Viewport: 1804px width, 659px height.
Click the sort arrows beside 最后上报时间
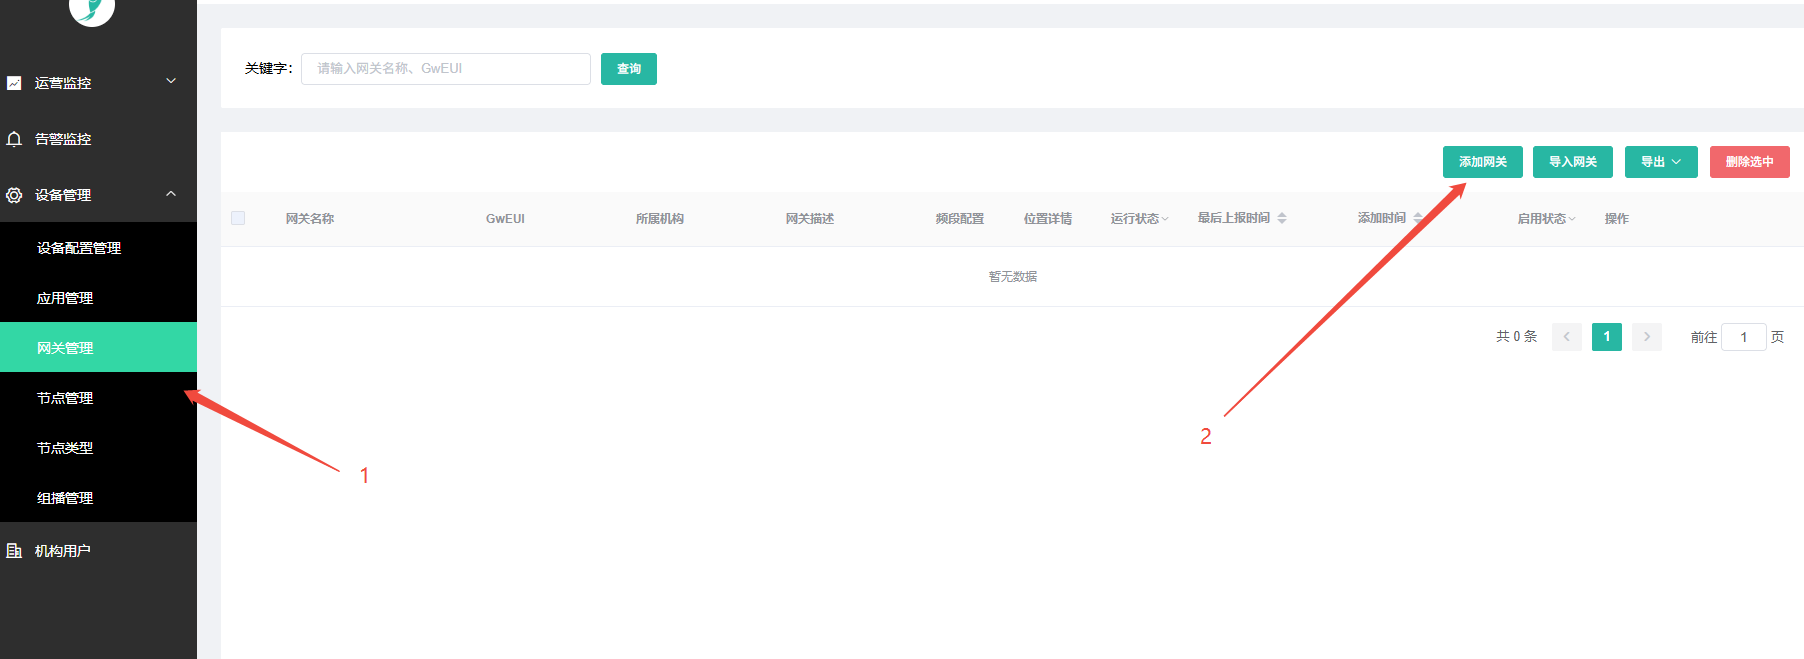pyautogui.click(x=1282, y=218)
